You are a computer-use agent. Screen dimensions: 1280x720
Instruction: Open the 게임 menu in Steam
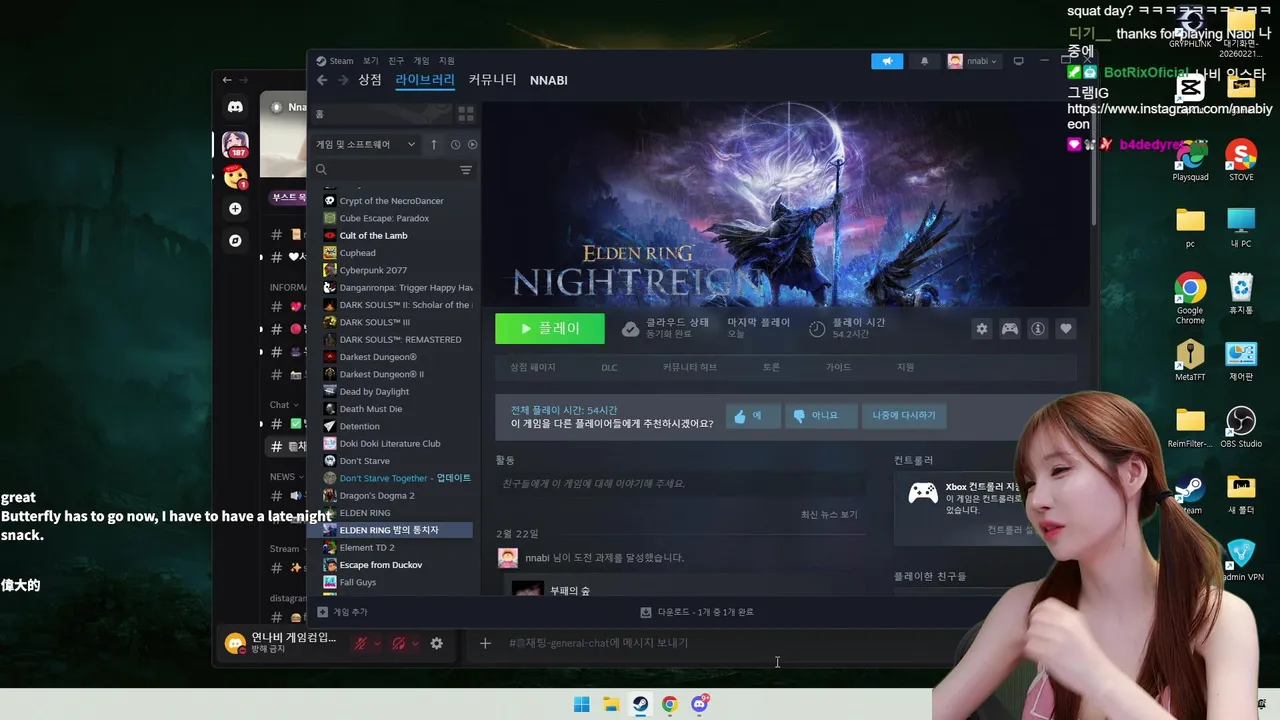coord(422,61)
